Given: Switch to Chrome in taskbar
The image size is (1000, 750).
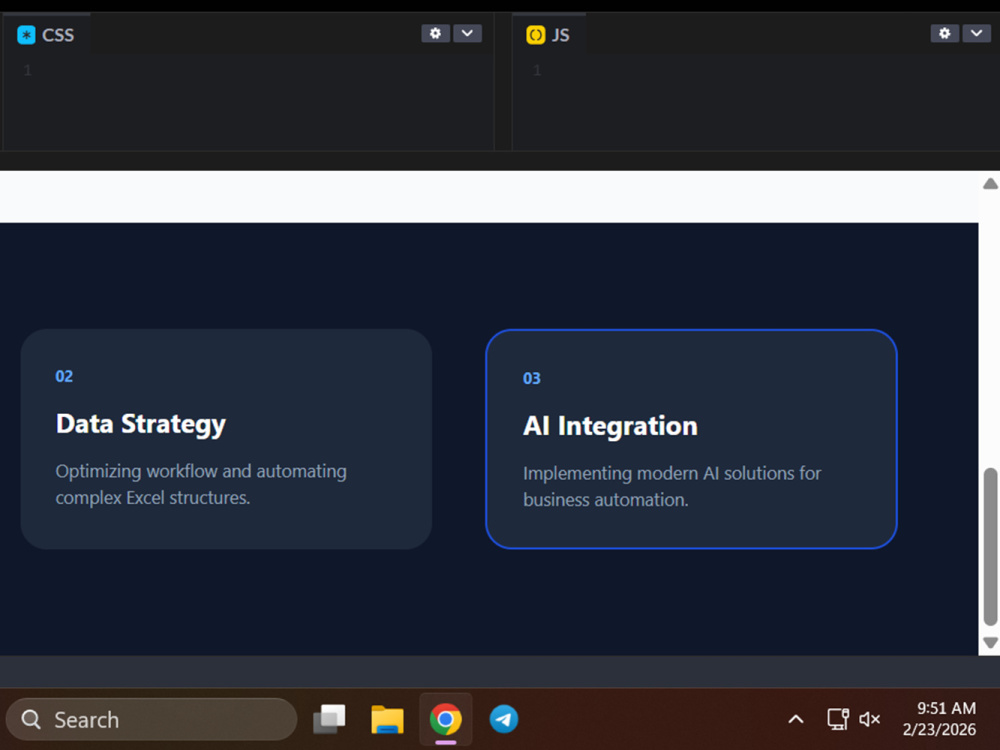Looking at the screenshot, I should click(x=446, y=719).
